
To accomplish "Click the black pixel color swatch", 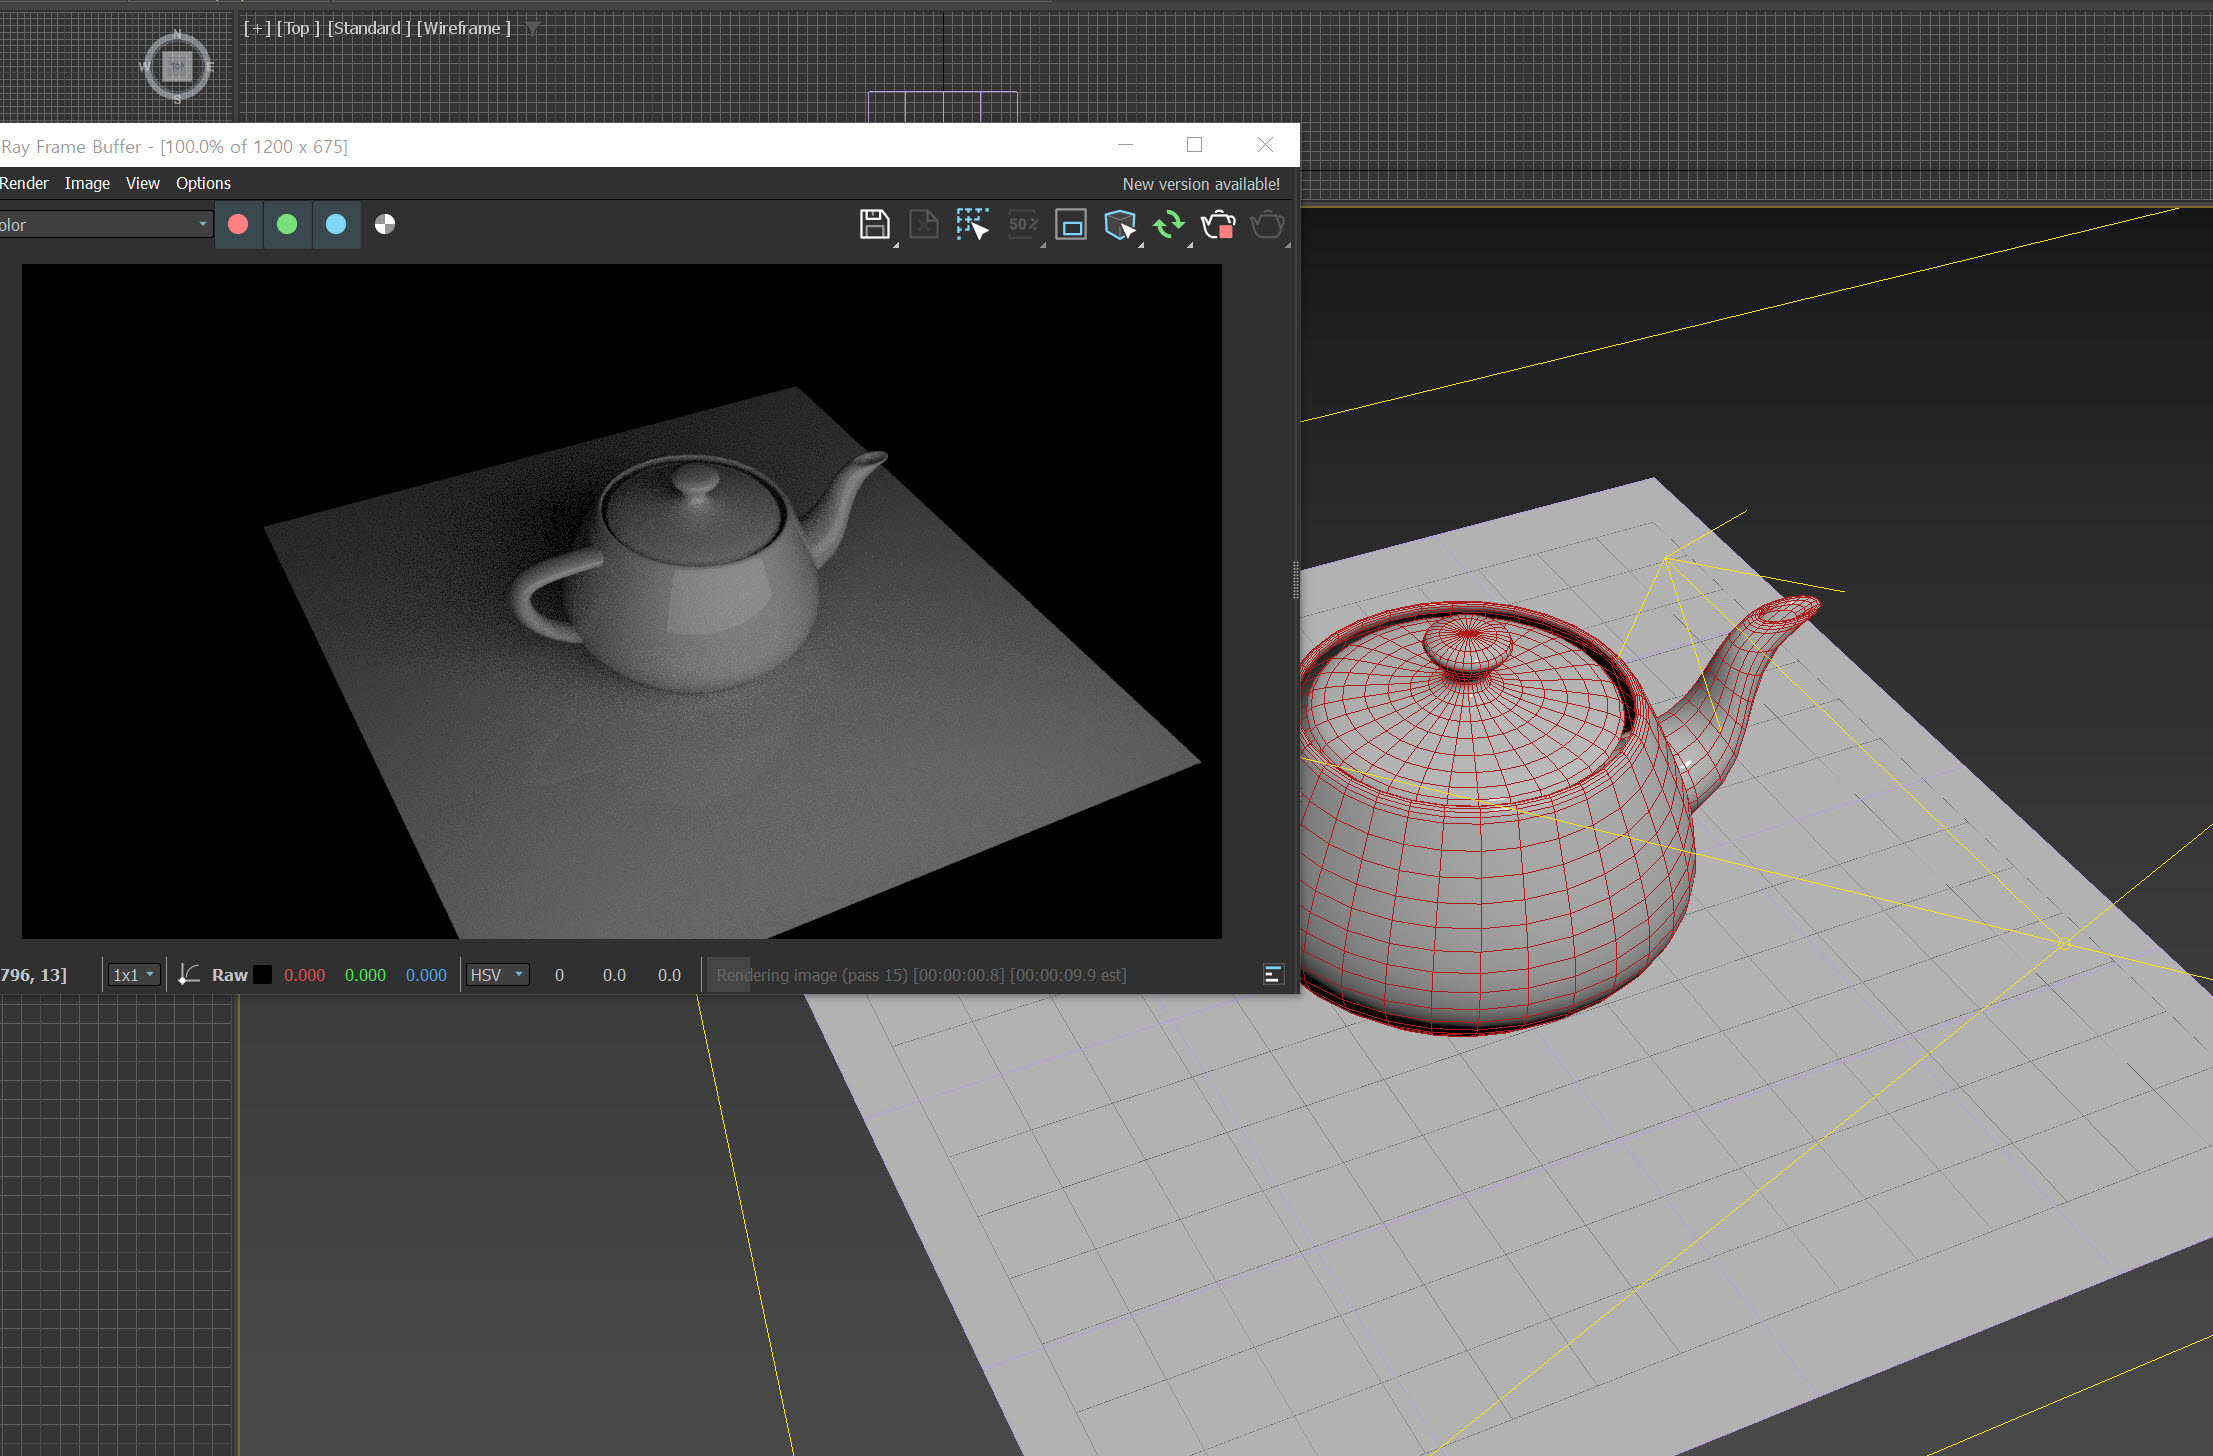I will [263, 975].
